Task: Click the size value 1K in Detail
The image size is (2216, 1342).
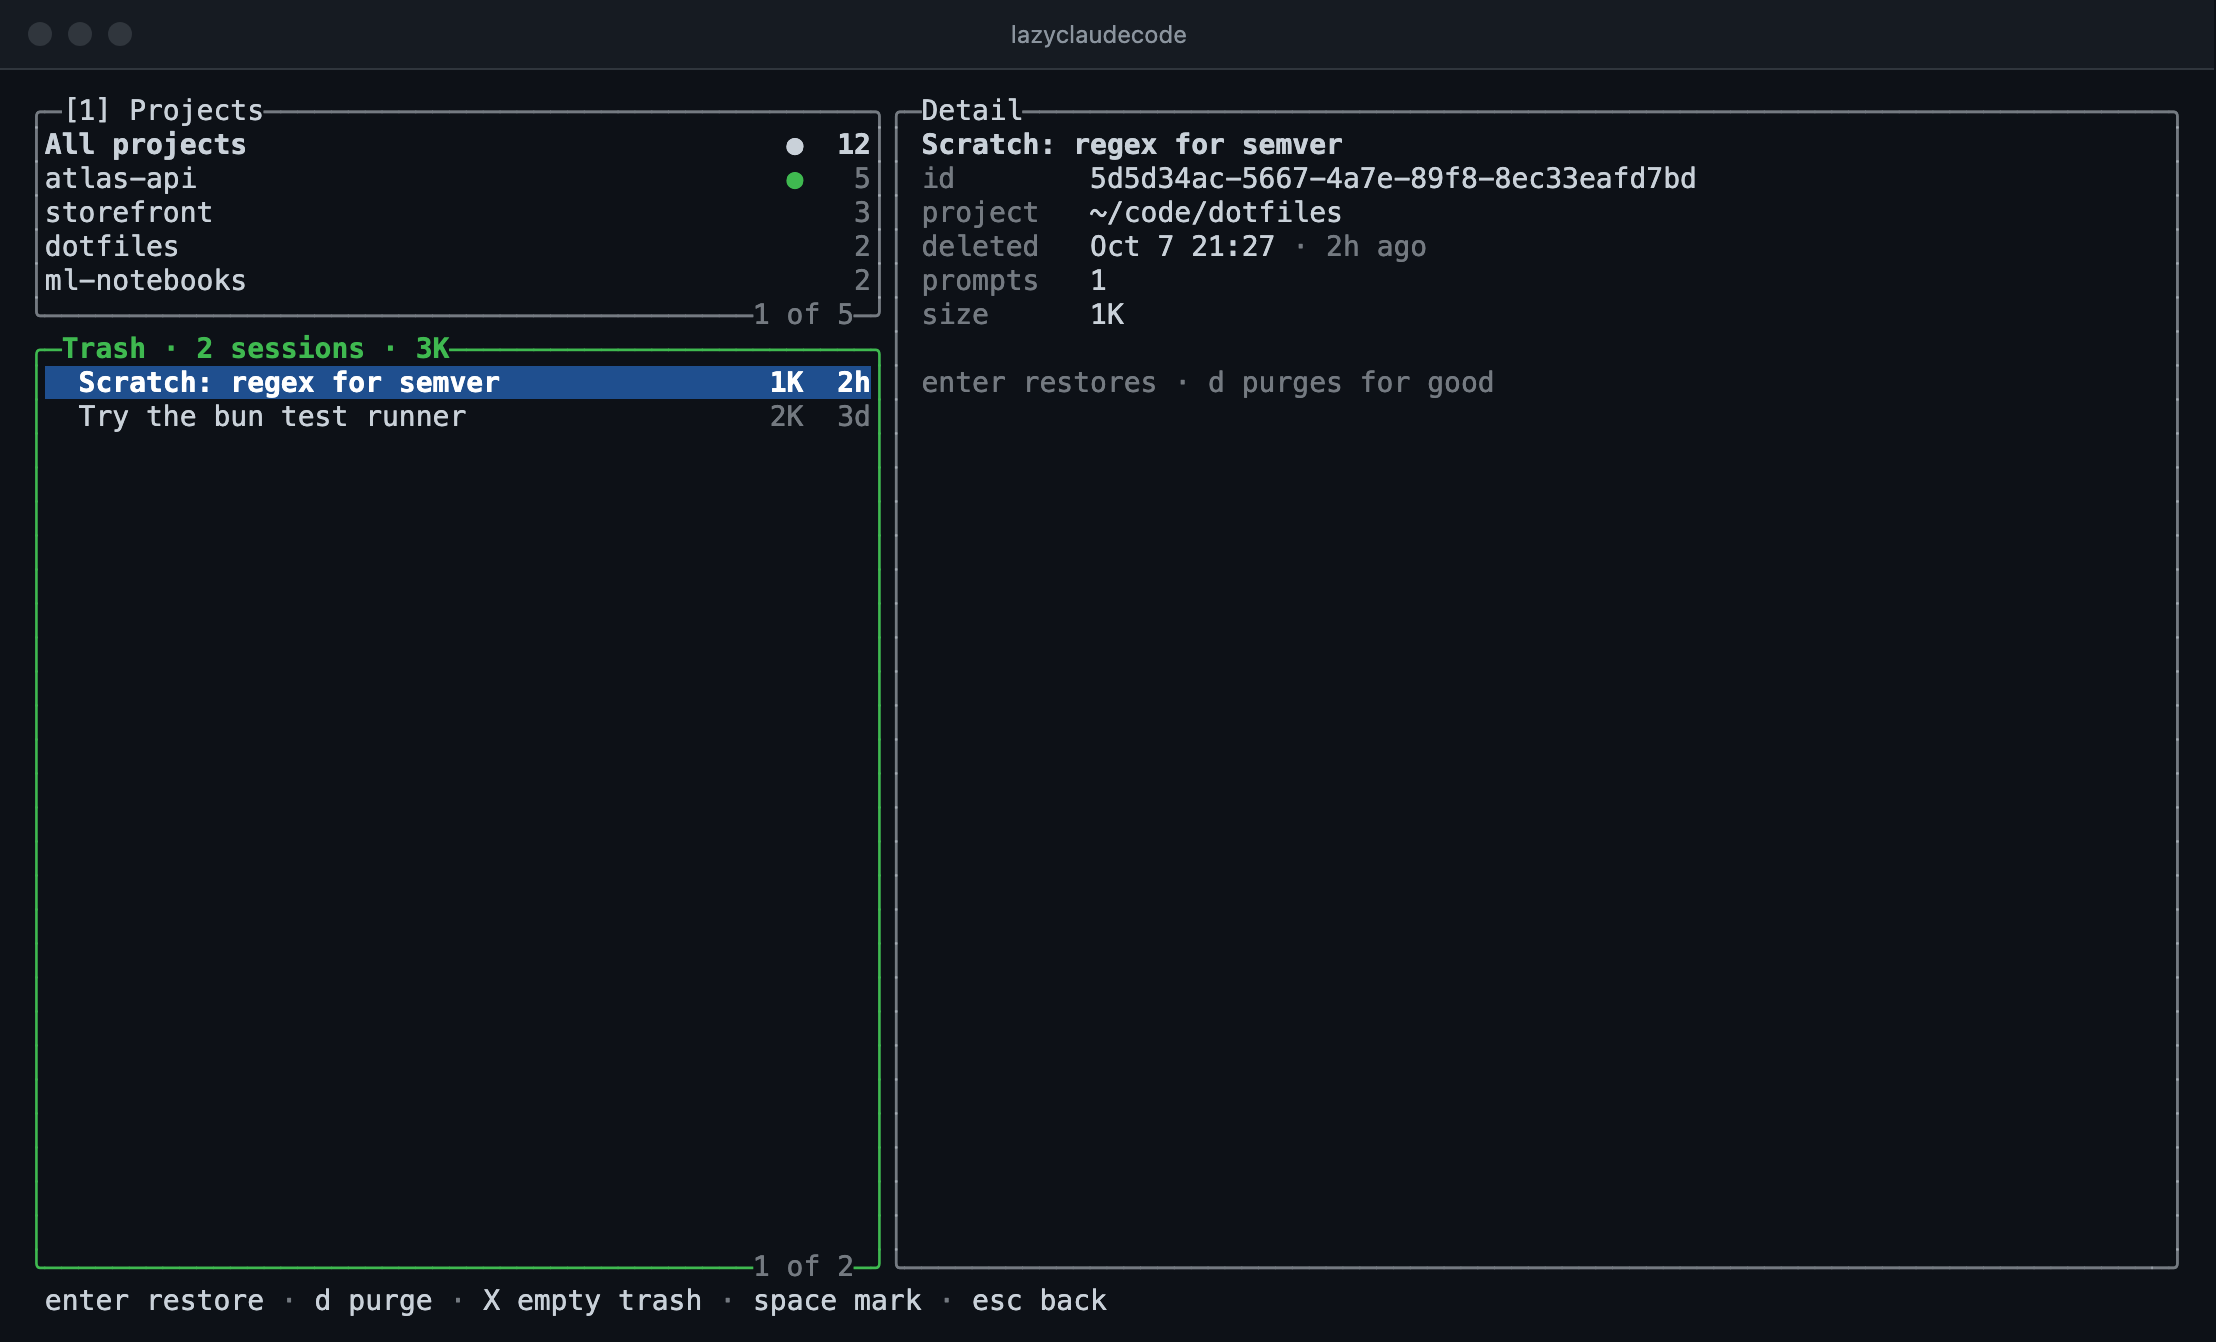Action: tap(1106, 315)
